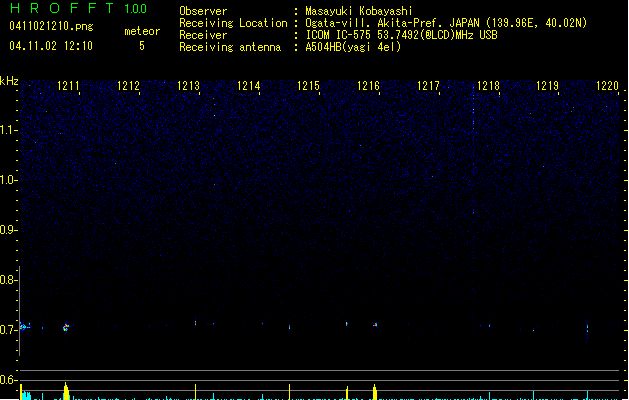
Task: Click the Receiving Location field label
Action: tap(233, 23)
